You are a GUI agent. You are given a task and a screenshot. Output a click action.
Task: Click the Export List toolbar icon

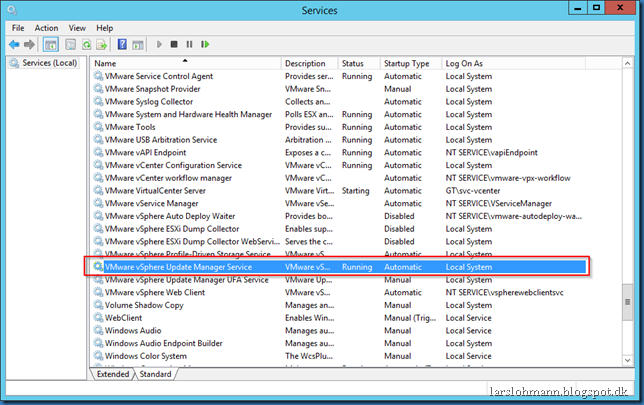tap(101, 44)
